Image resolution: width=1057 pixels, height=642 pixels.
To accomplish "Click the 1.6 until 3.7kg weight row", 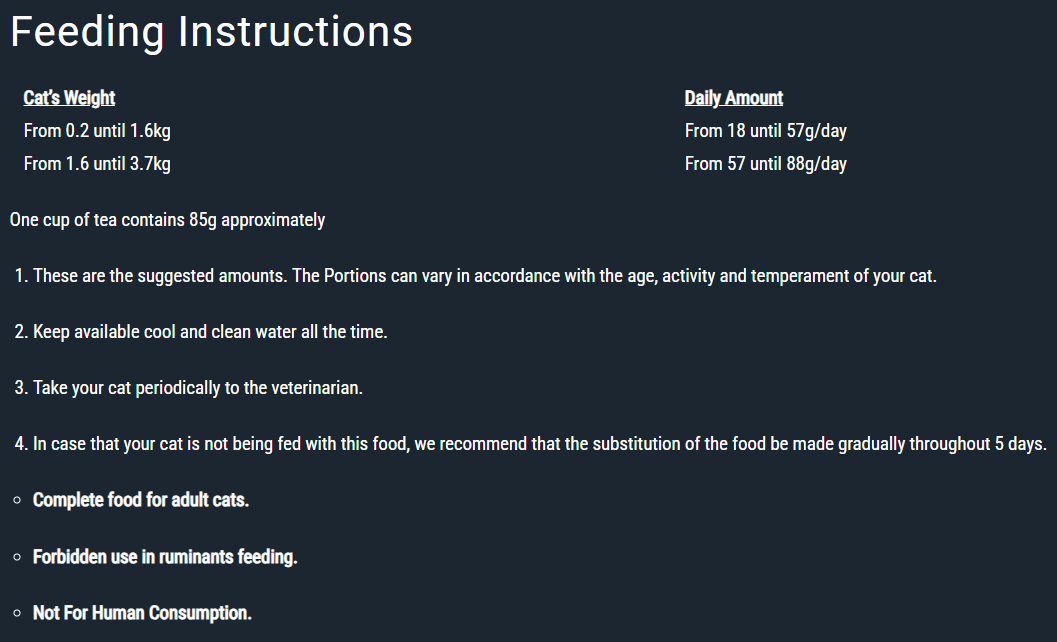I will click(97, 164).
